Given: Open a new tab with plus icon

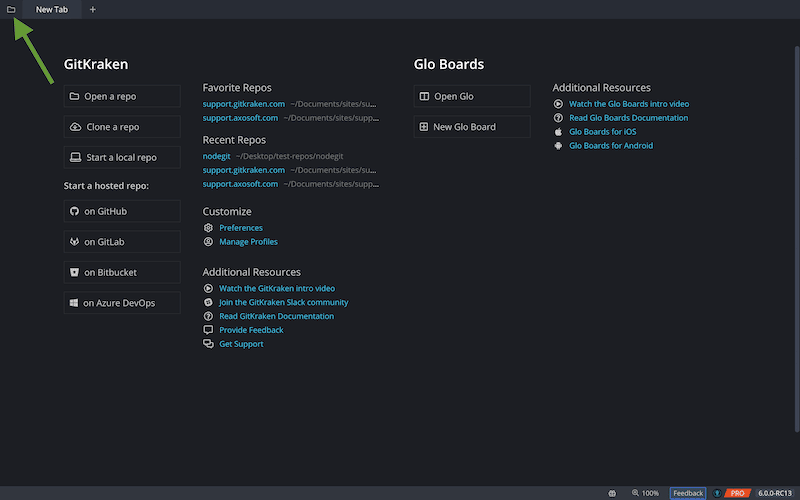Looking at the screenshot, I should click(93, 9).
